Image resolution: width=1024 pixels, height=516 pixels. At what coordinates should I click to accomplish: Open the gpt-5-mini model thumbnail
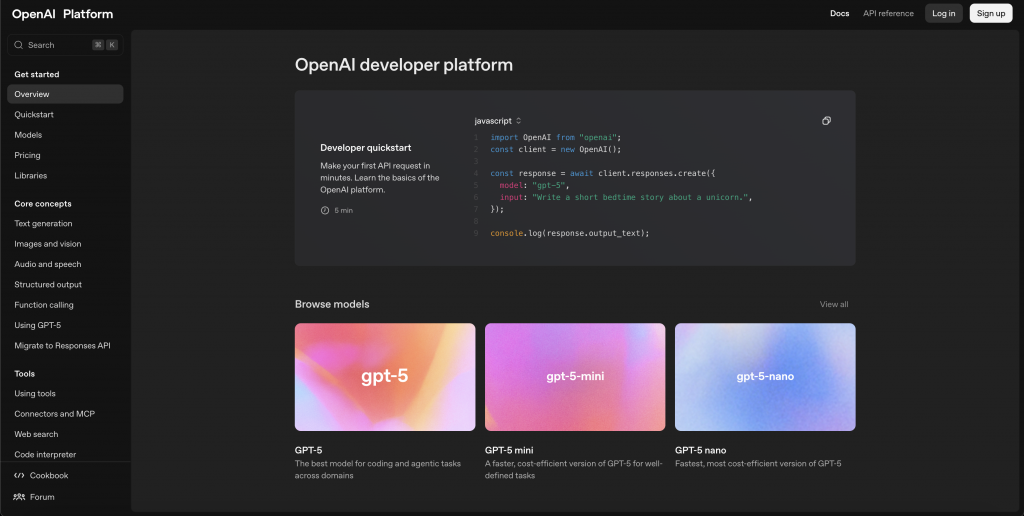coord(575,377)
